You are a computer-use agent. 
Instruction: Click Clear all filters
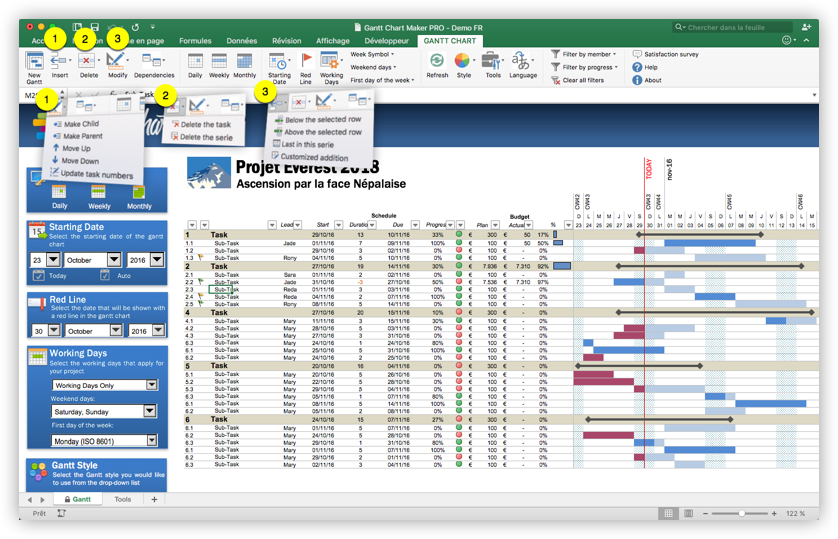coord(577,80)
